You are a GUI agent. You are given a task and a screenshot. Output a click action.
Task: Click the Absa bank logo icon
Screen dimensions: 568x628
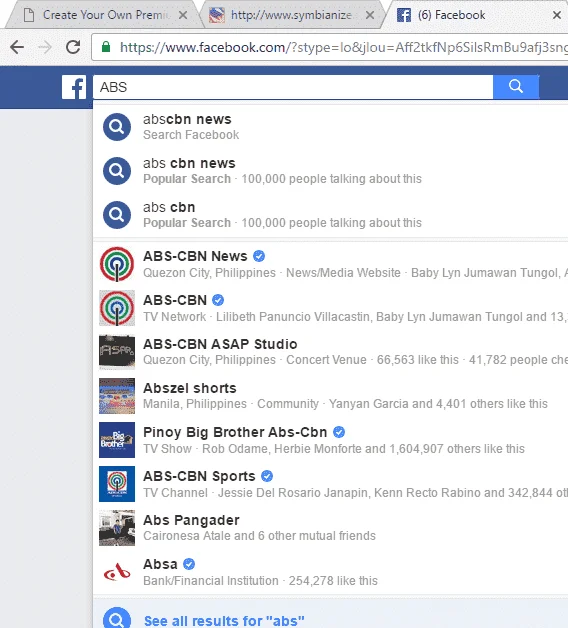coord(117,572)
